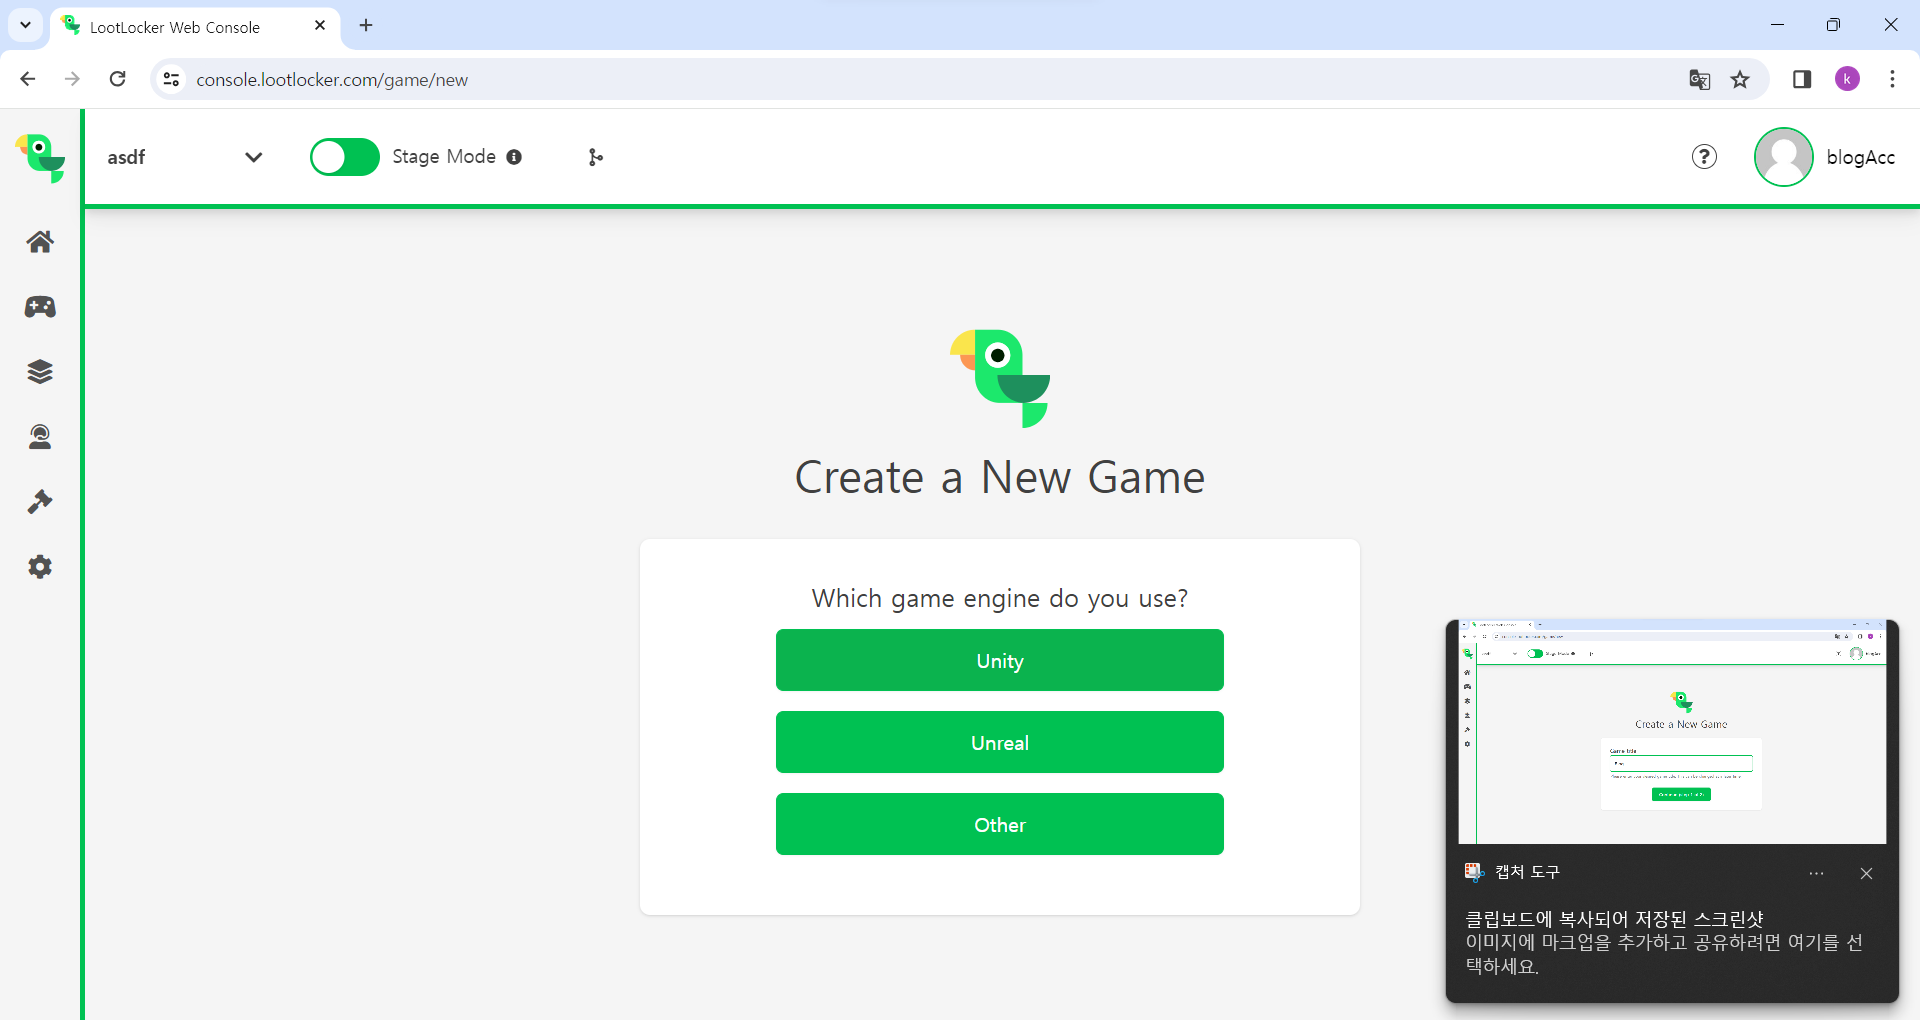Open the Chrome profile avatar k

click(x=1848, y=79)
